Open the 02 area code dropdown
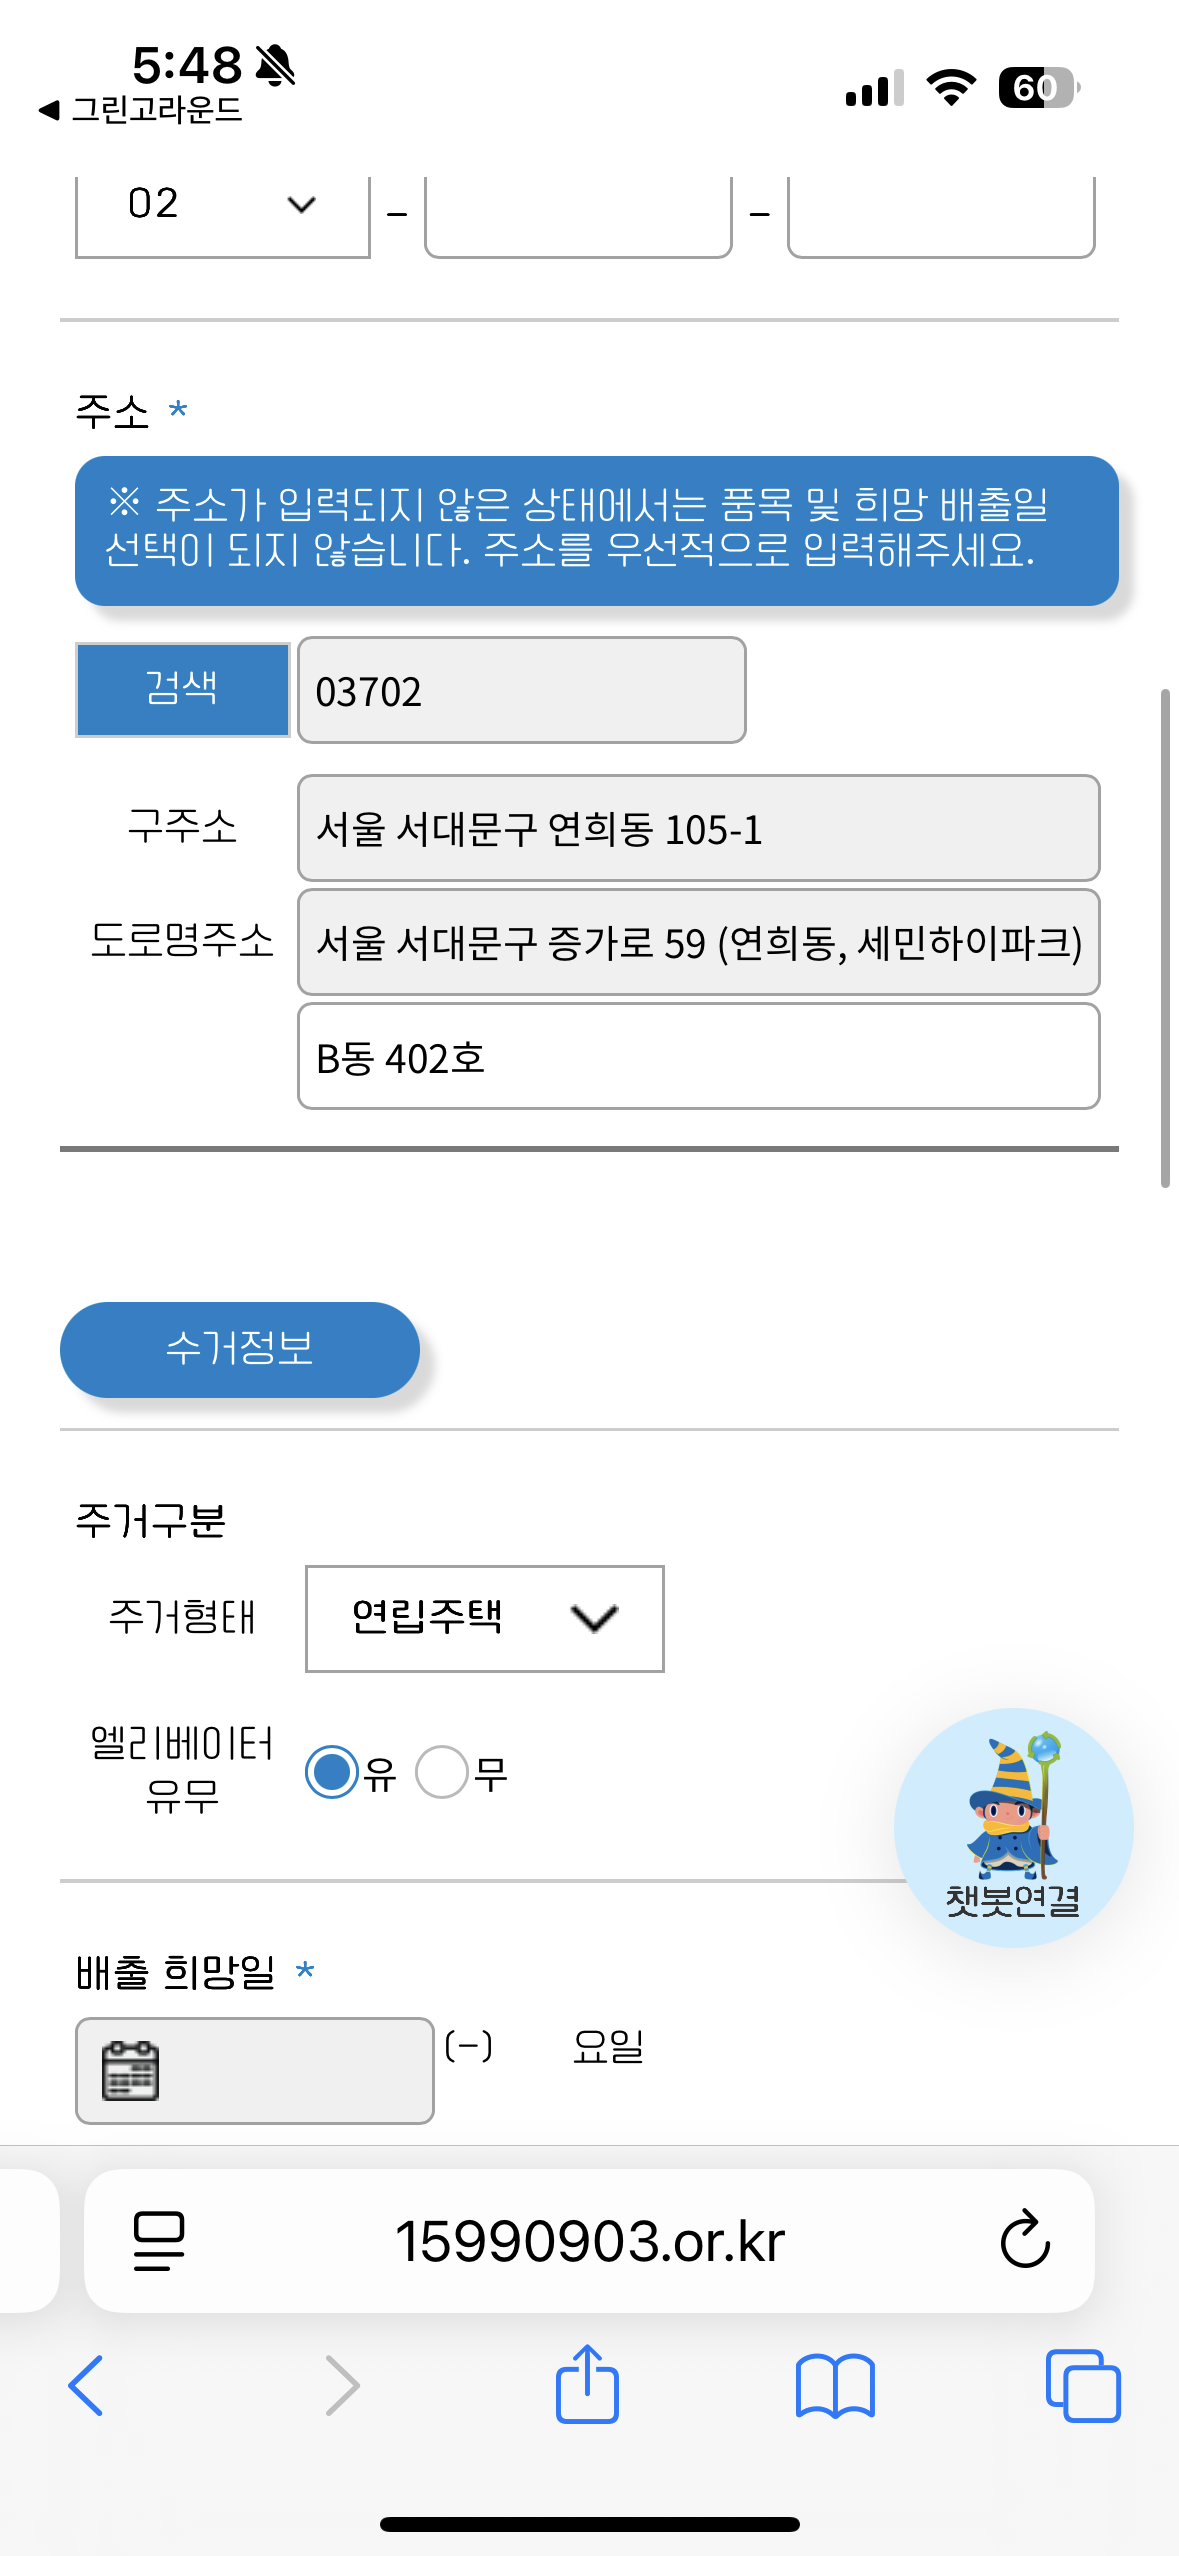1179x2556 pixels. point(223,206)
